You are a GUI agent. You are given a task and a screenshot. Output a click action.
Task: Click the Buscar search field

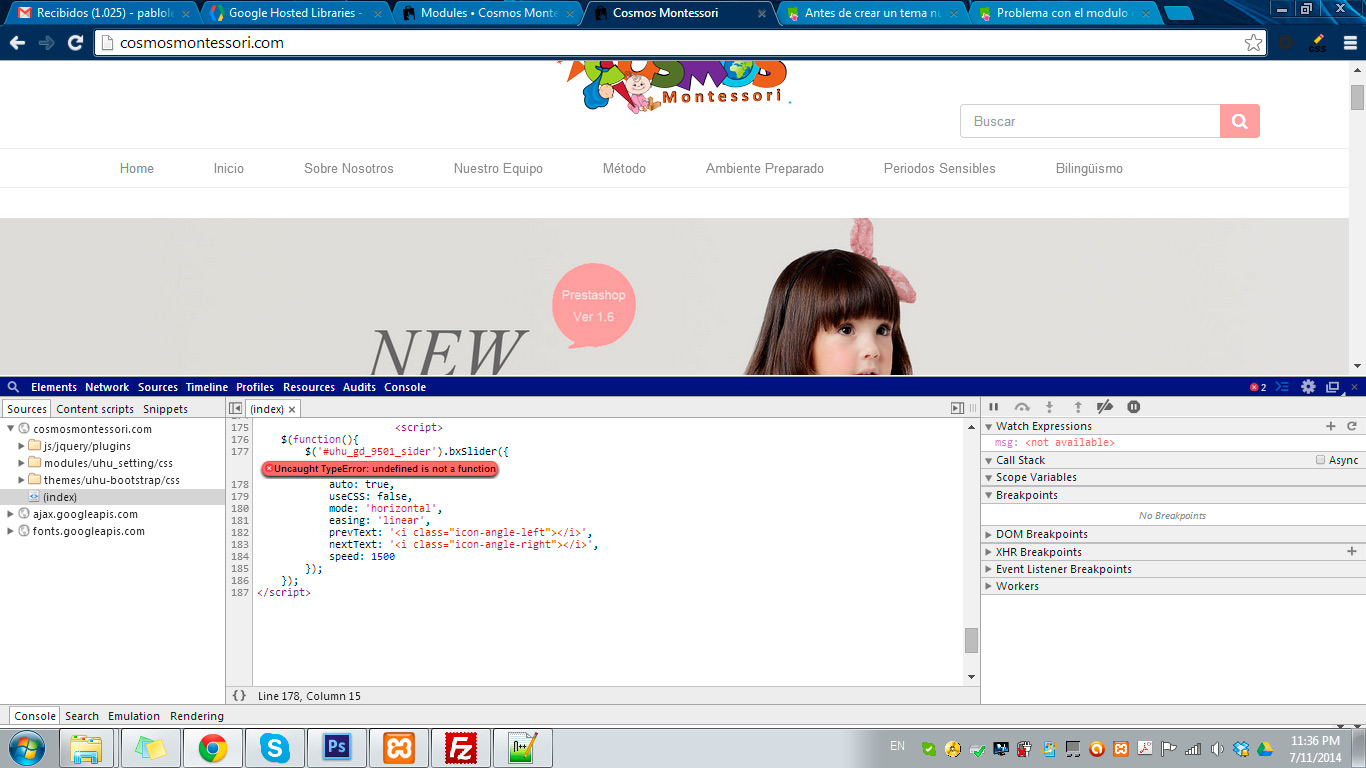coord(1090,121)
